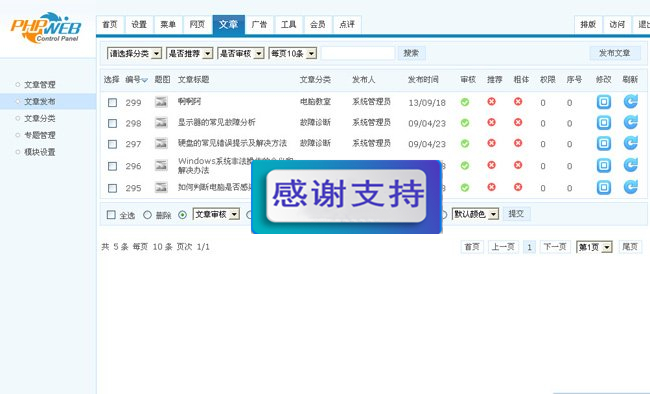Image resolution: width=650 pixels, height=394 pixels.
Task: Toggle the bold red icon for article 296
Action: (518, 165)
